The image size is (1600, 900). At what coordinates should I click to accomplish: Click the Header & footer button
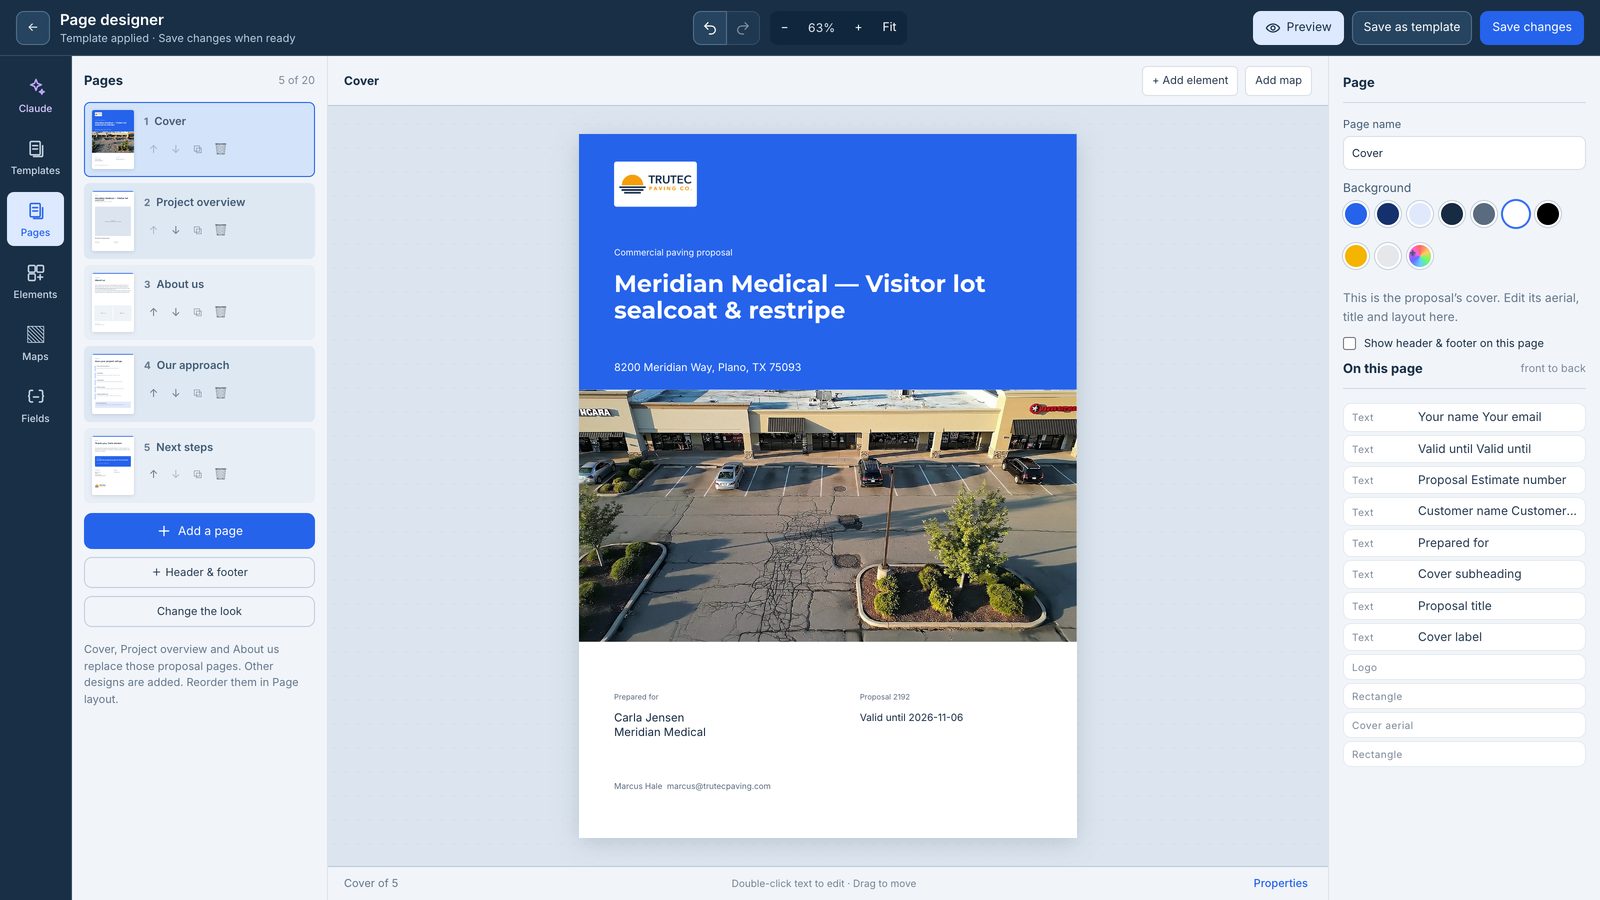(199, 572)
